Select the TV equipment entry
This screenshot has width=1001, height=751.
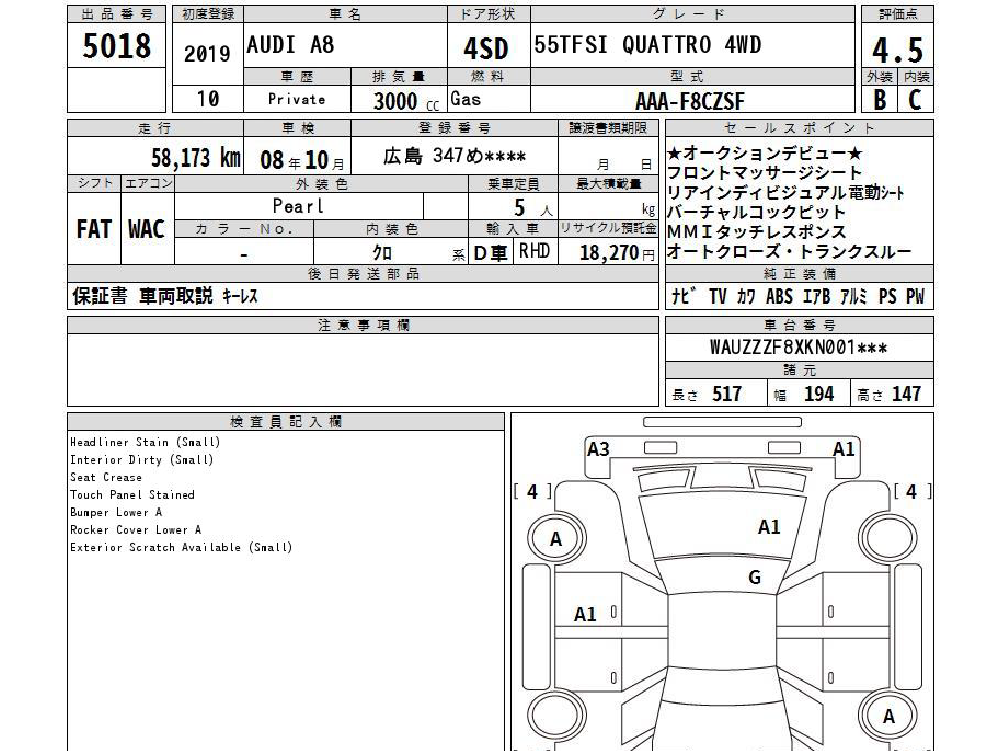coord(718,296)
